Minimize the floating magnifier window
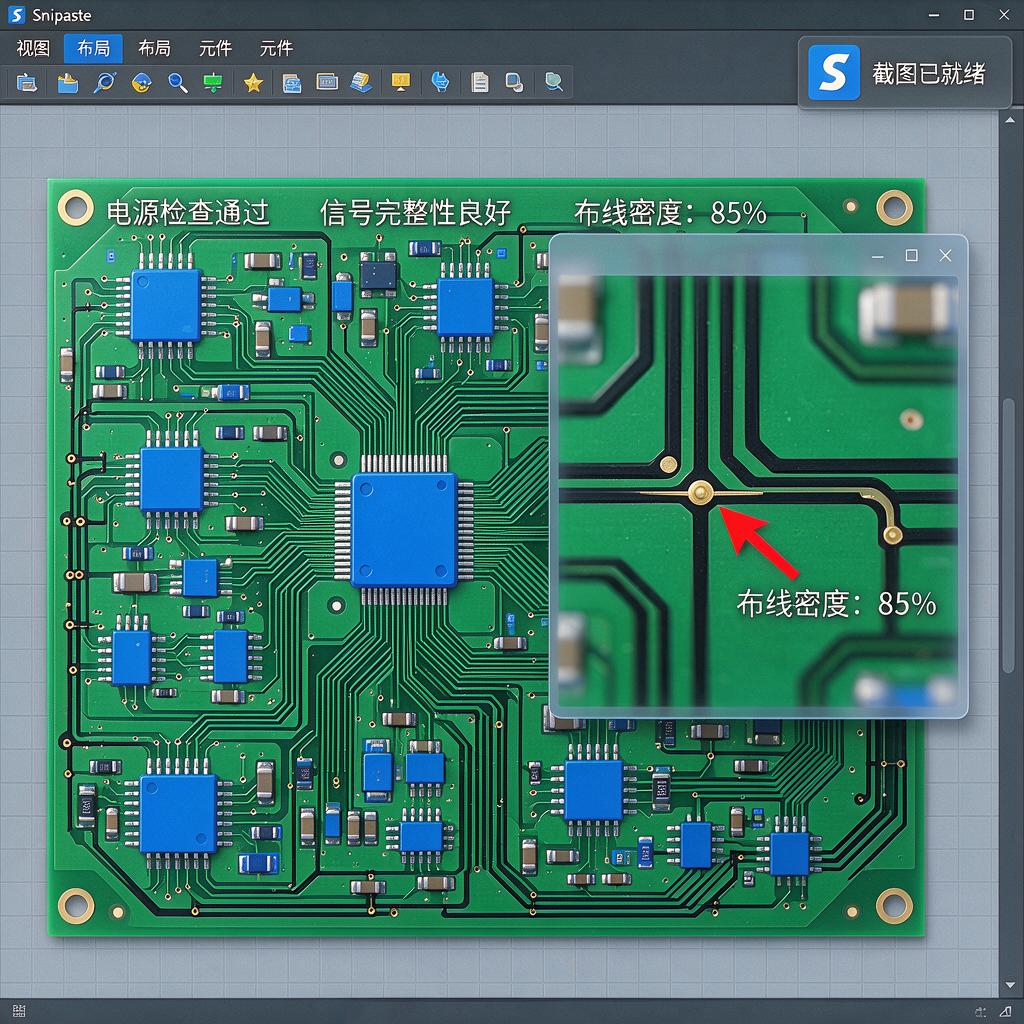The width and height of the screenshot is (1024, 1024). 878,257
